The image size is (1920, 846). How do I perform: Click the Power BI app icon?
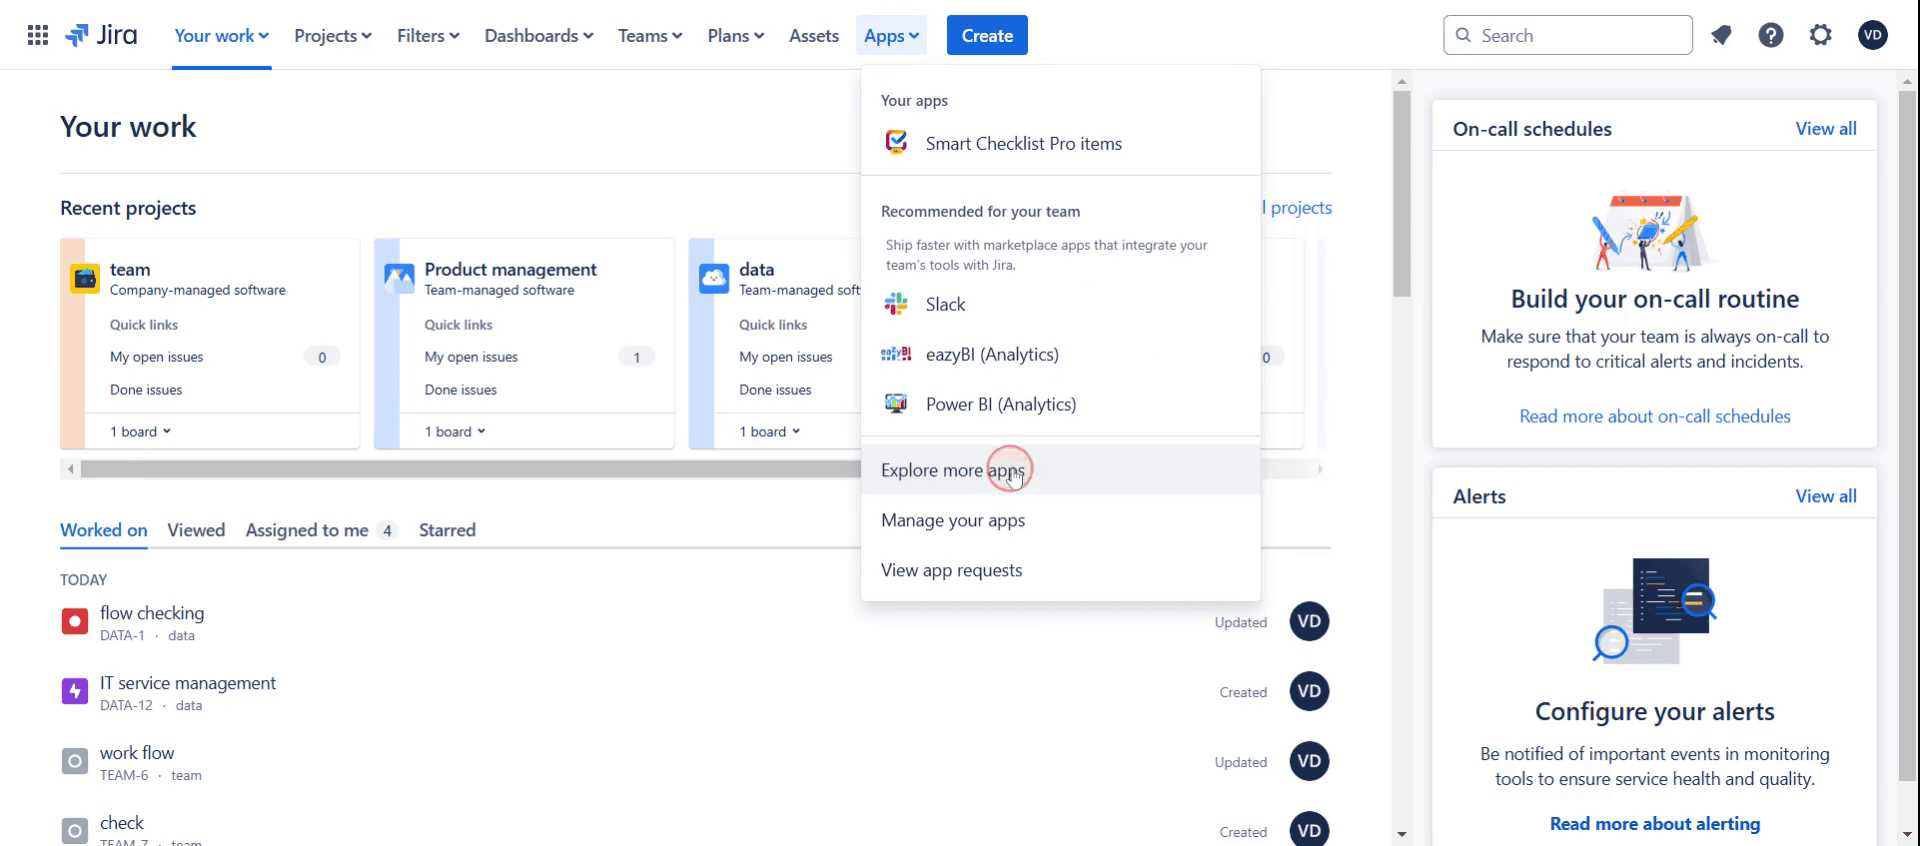896,404
